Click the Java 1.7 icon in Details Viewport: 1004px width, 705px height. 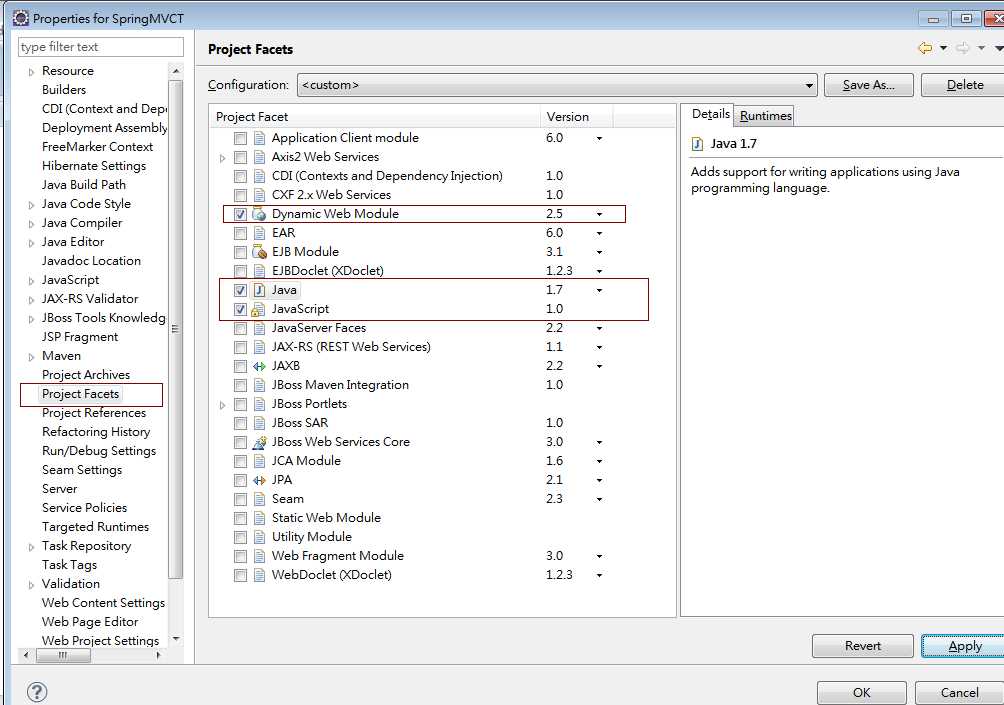[697, 144]
